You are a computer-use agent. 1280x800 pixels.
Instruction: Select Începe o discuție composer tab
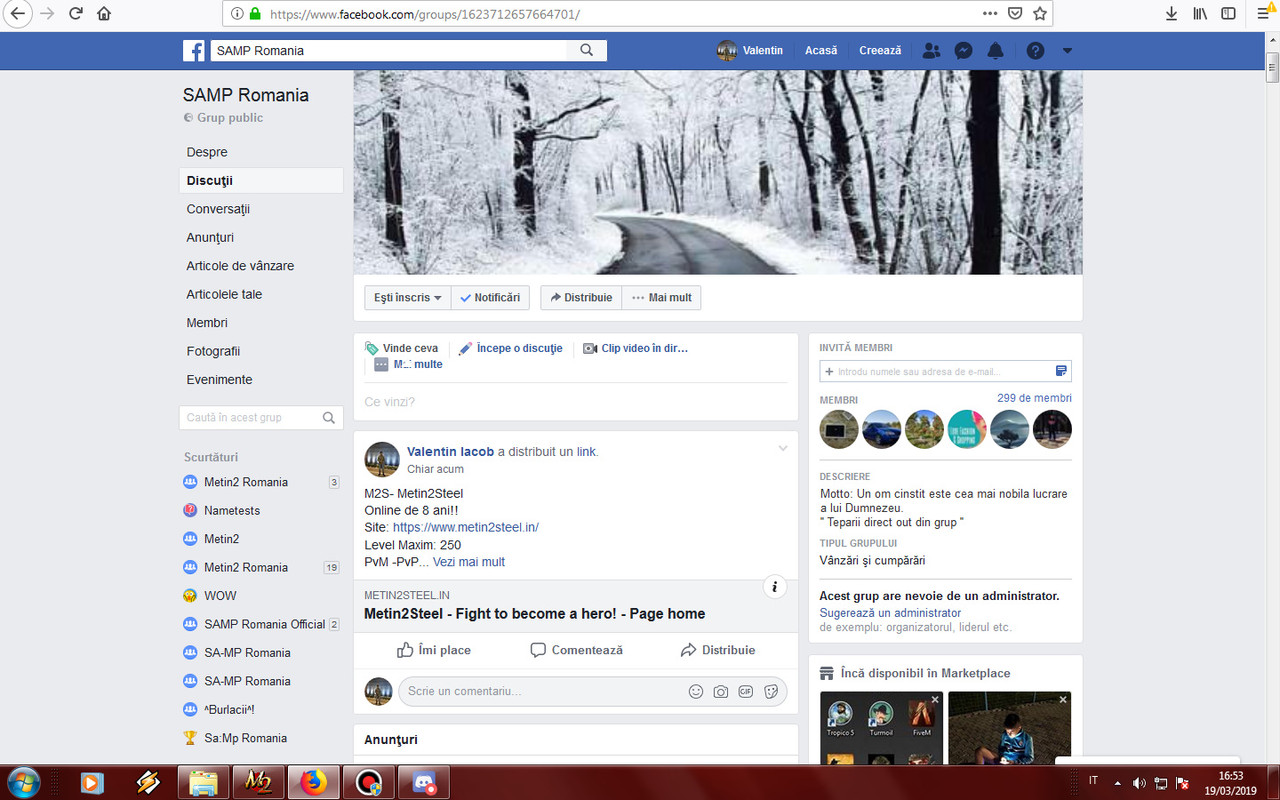pos(510,348)
